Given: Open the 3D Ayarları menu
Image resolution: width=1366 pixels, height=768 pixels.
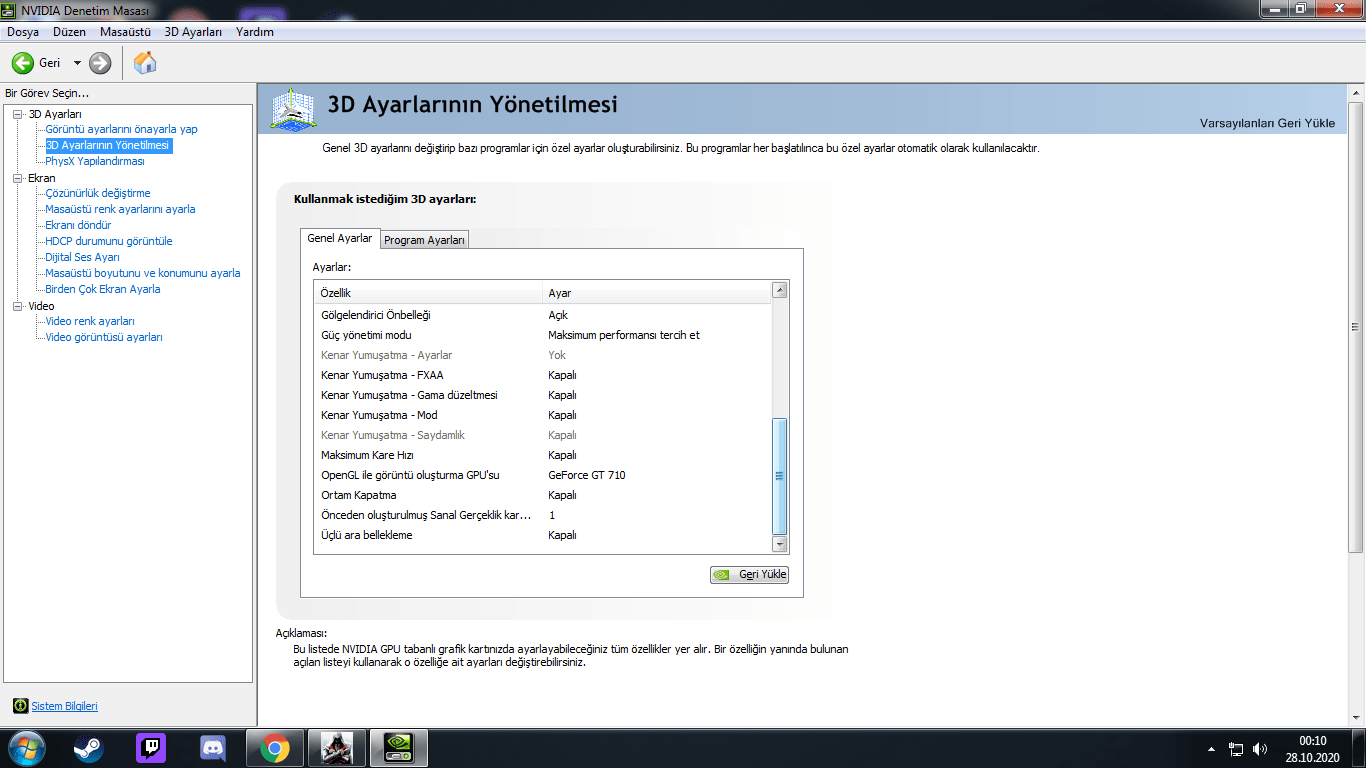Looking at the screenshot, I should [x=193, y=32].
